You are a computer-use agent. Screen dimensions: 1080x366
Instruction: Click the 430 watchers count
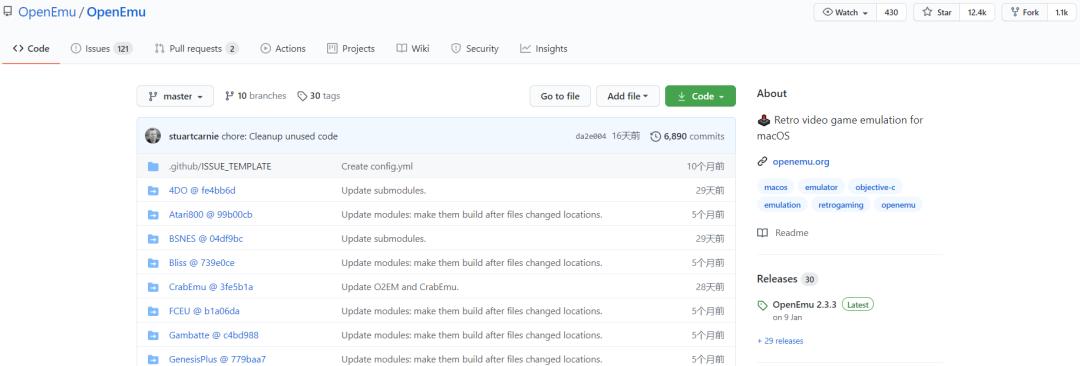tap(891, 12)
